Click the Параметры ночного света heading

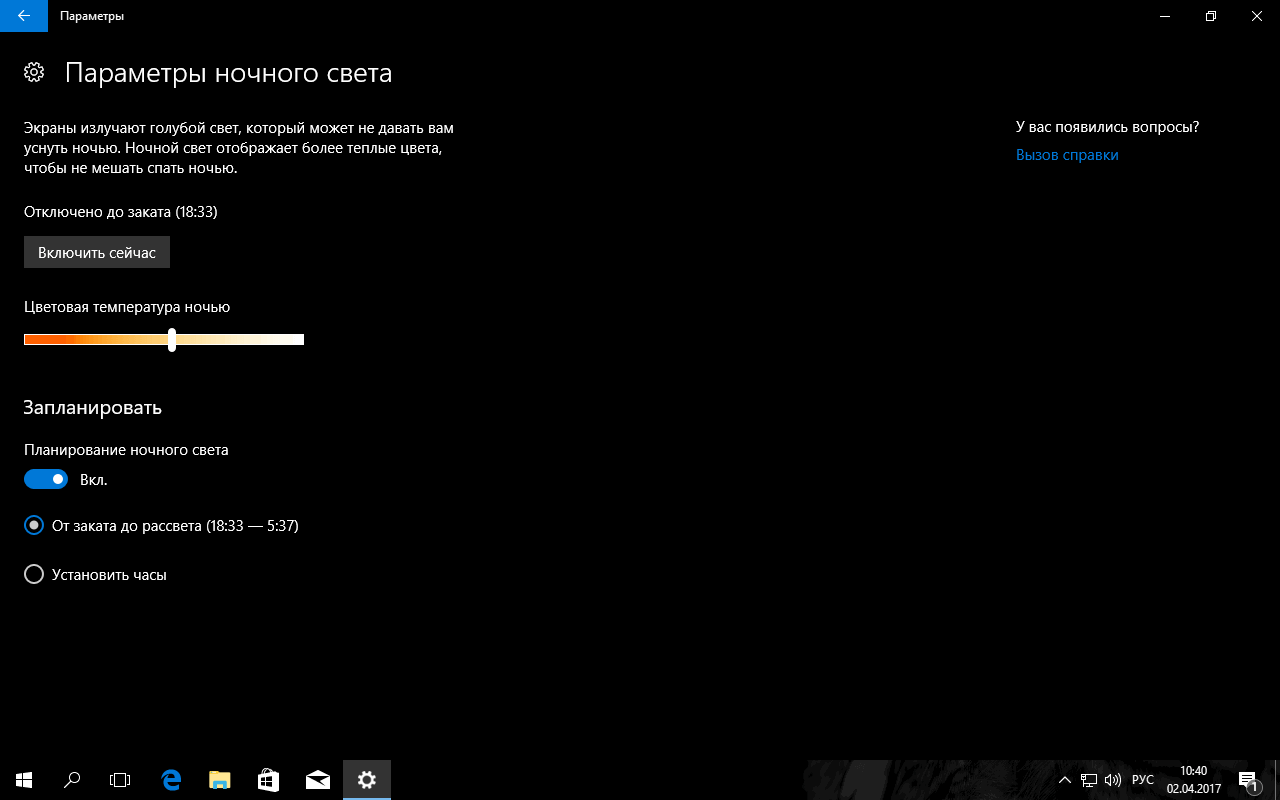point(228,73)
